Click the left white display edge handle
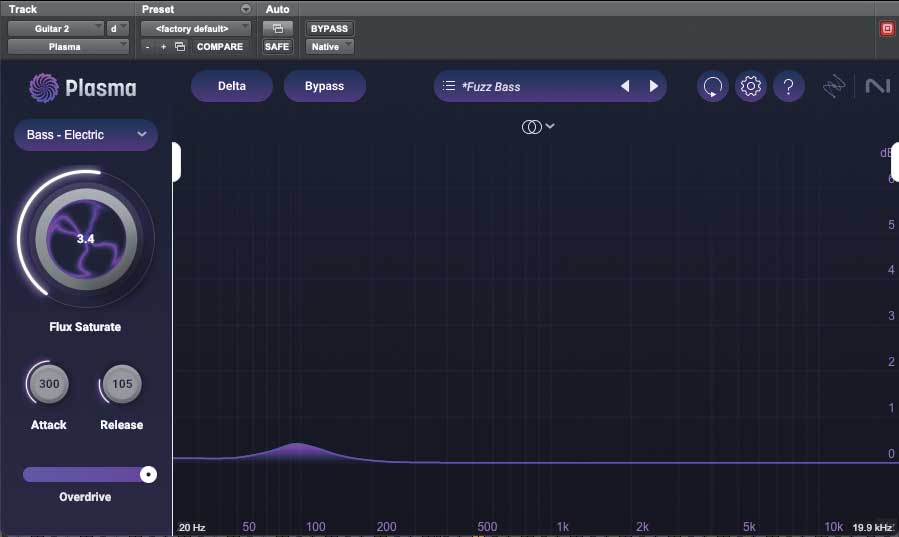 coord(177,162)
